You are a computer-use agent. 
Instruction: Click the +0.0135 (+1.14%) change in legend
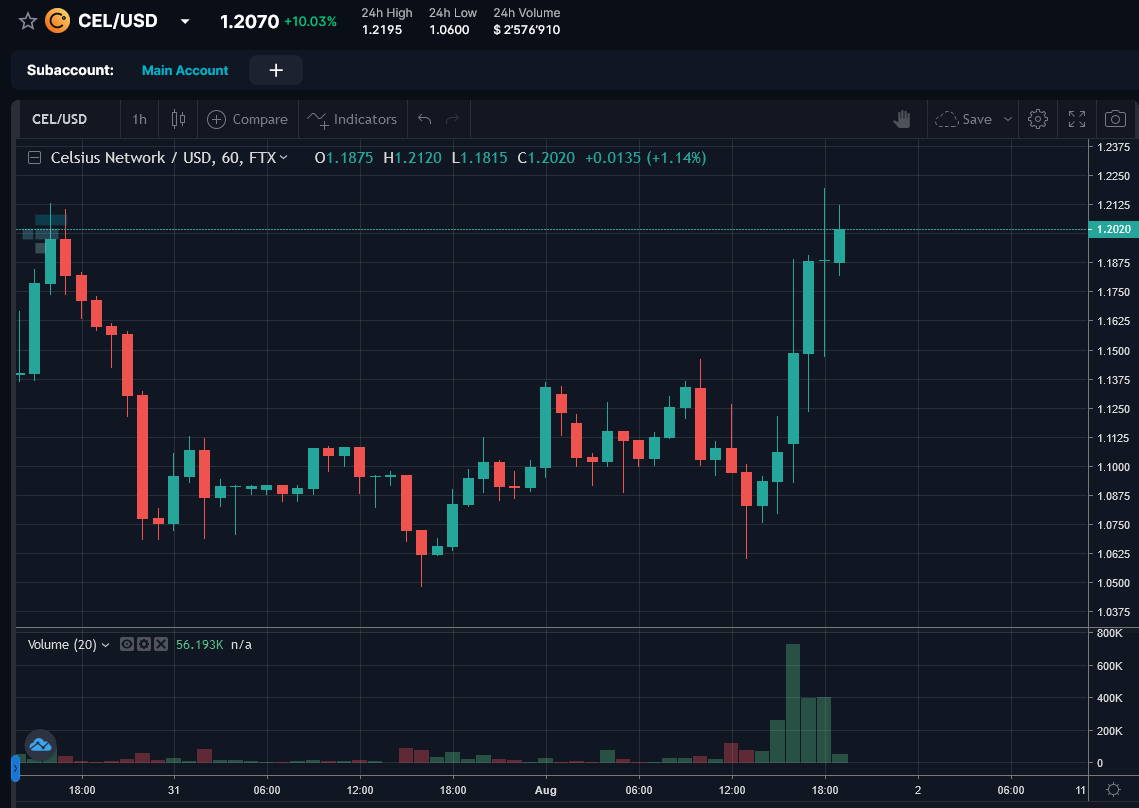coord(646,158)
